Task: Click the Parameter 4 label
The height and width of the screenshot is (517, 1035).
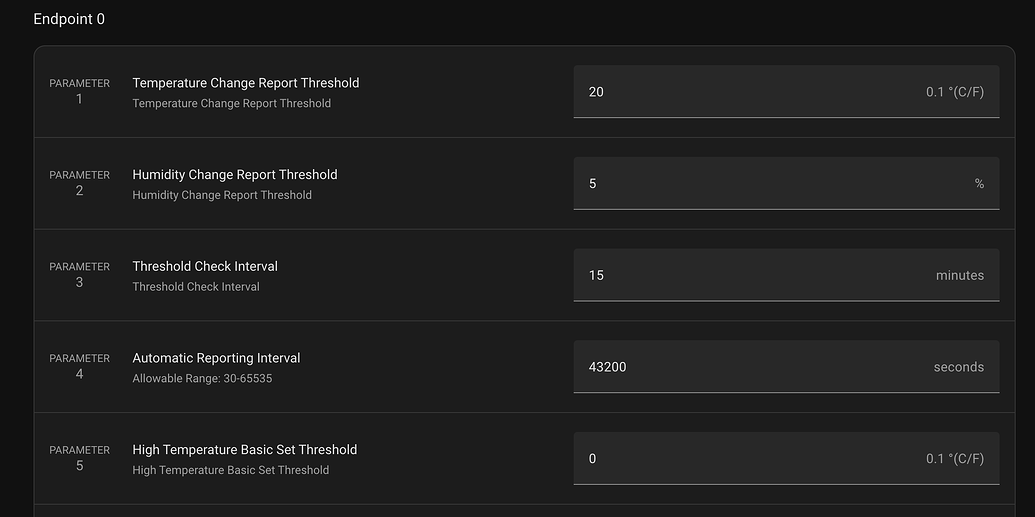Action: tap(80, 367)
